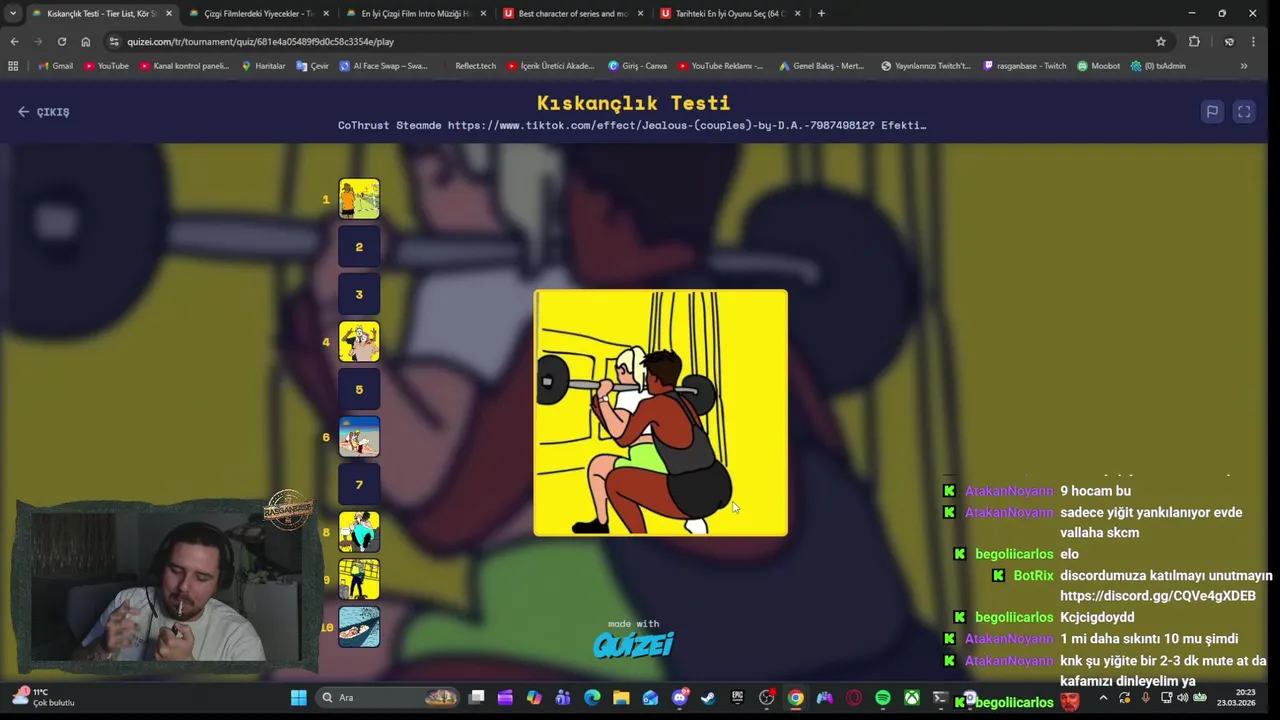Select the rank 10 boat thumbnail
The height and width of the screenshot is (720, 1280).
(x=359, y=627)
